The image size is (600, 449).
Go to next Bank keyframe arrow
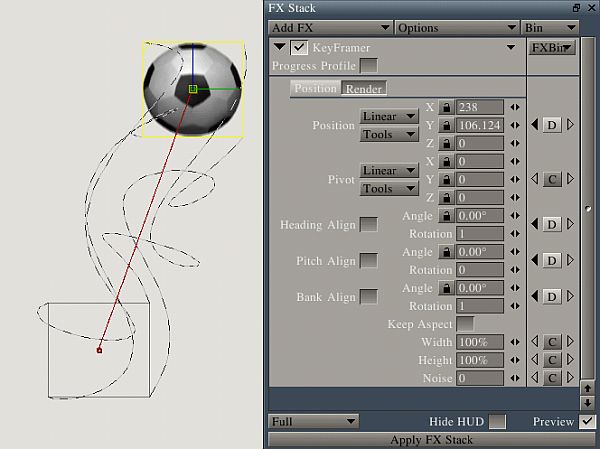[x=570, y=296]
